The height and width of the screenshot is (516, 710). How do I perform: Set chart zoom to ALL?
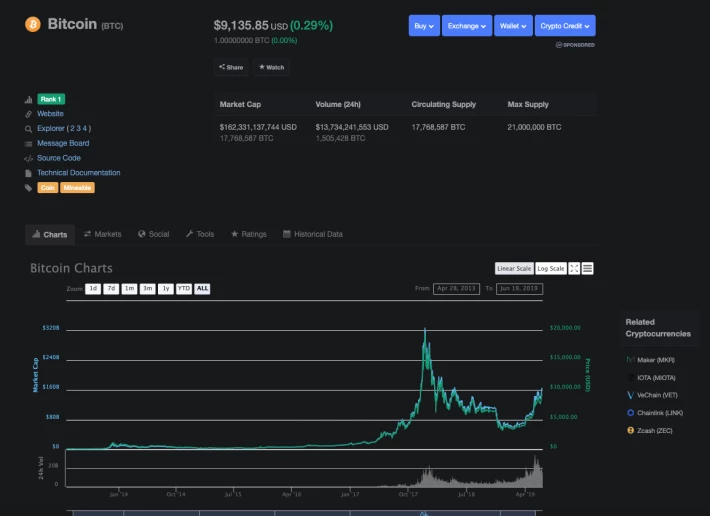(202, 289)
